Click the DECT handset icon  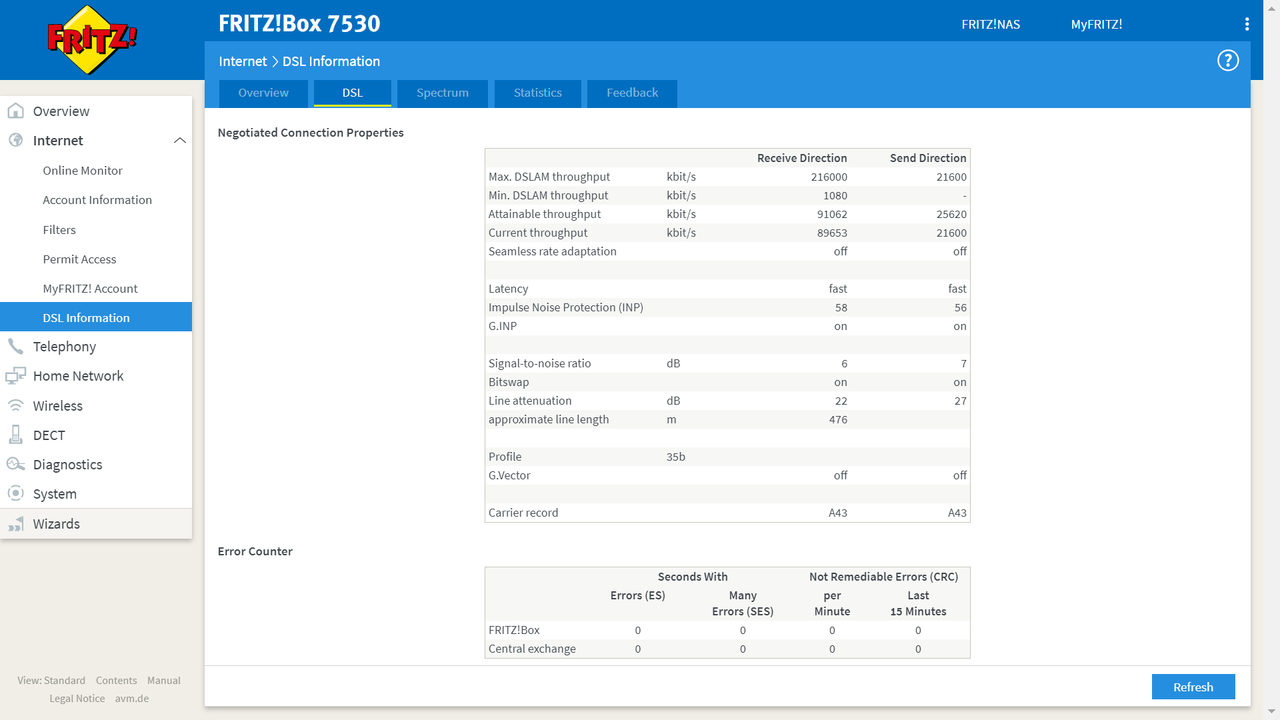[x=15, y=435]
